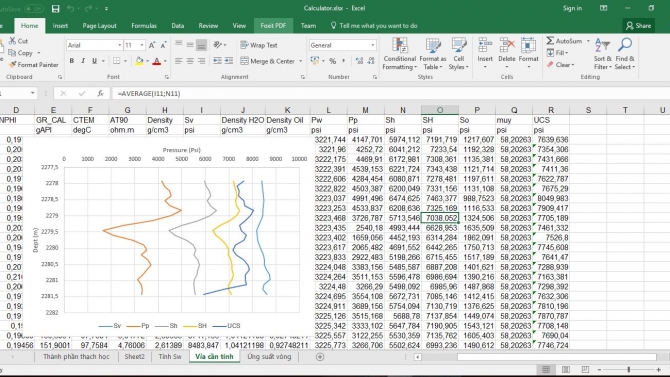Open the Insert ribbon tab
The width and height of the screenshot is (670, 377).
click(x=60, y=26)
